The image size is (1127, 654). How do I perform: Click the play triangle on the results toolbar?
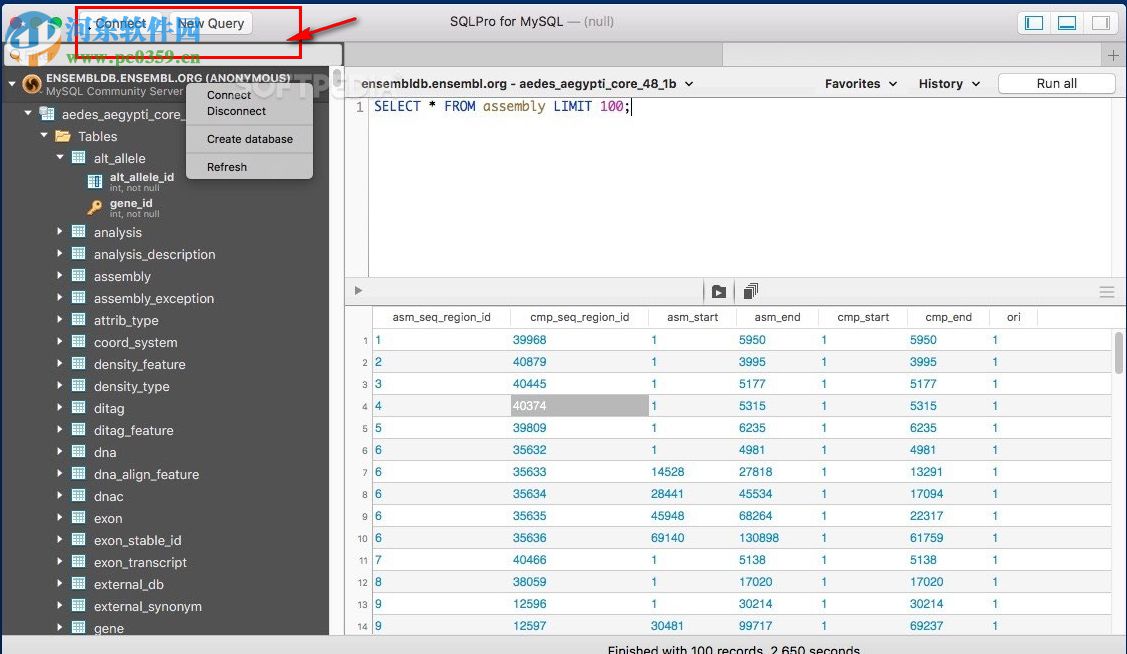tap(357, 291)
